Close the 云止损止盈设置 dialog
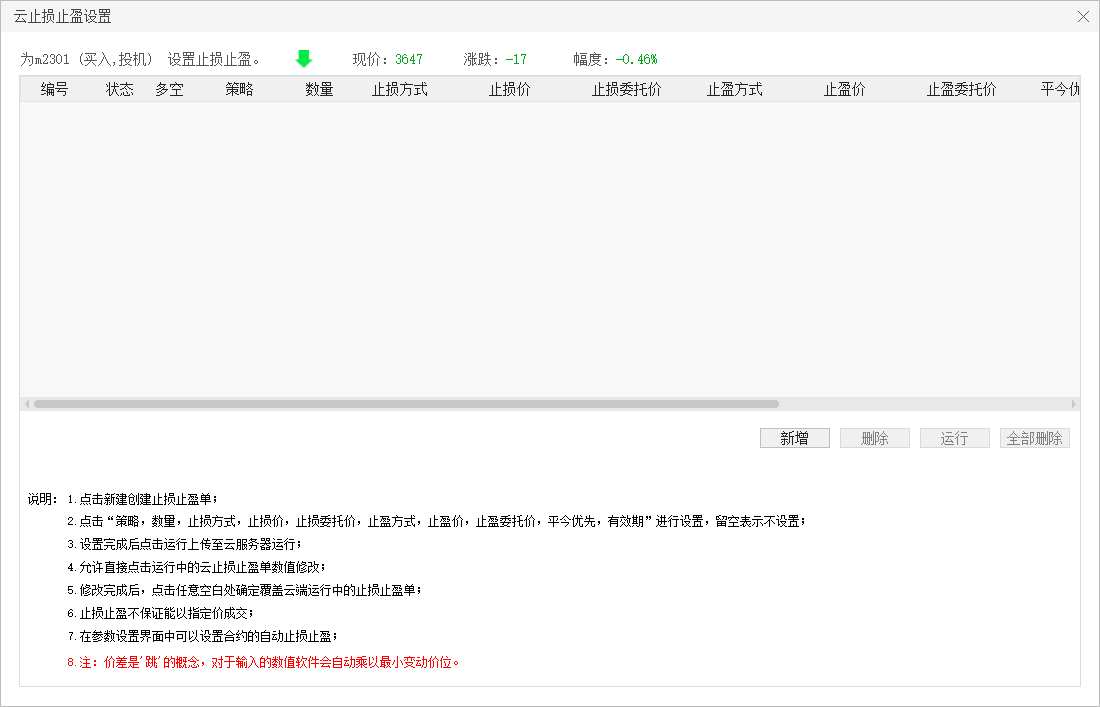 tap(1083, 16)
